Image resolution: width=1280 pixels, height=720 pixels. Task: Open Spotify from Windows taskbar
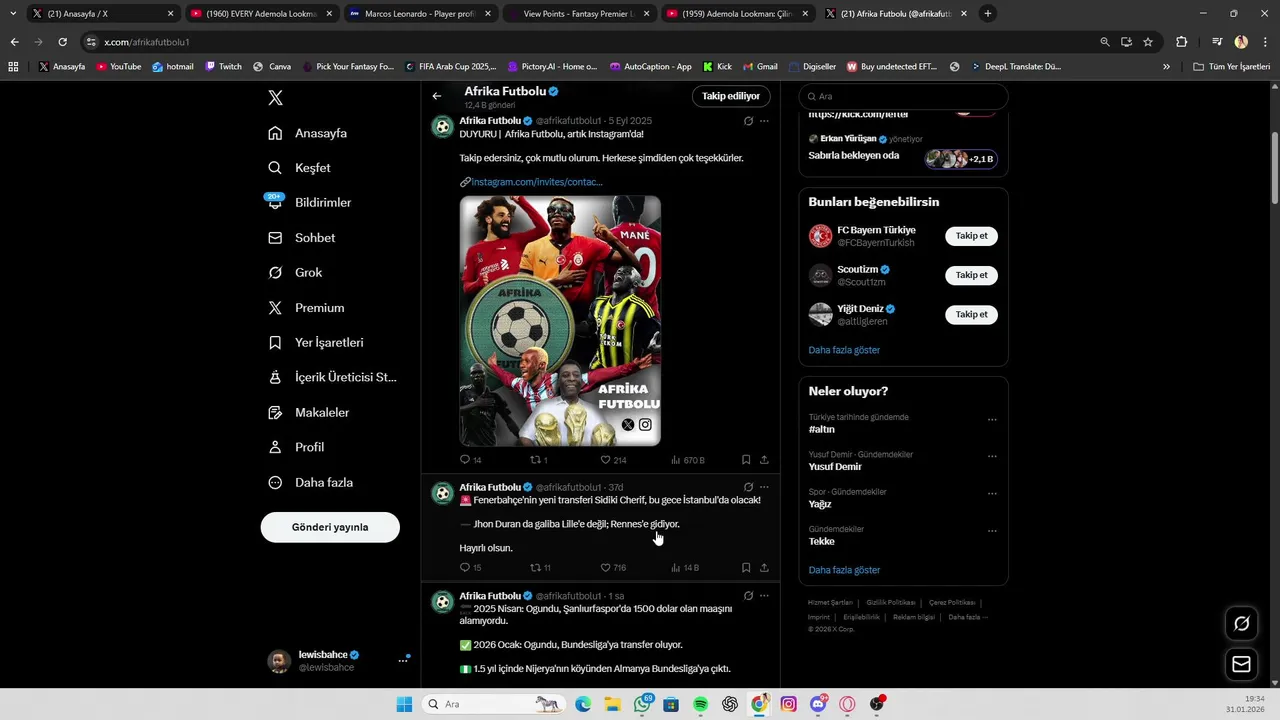701,704
